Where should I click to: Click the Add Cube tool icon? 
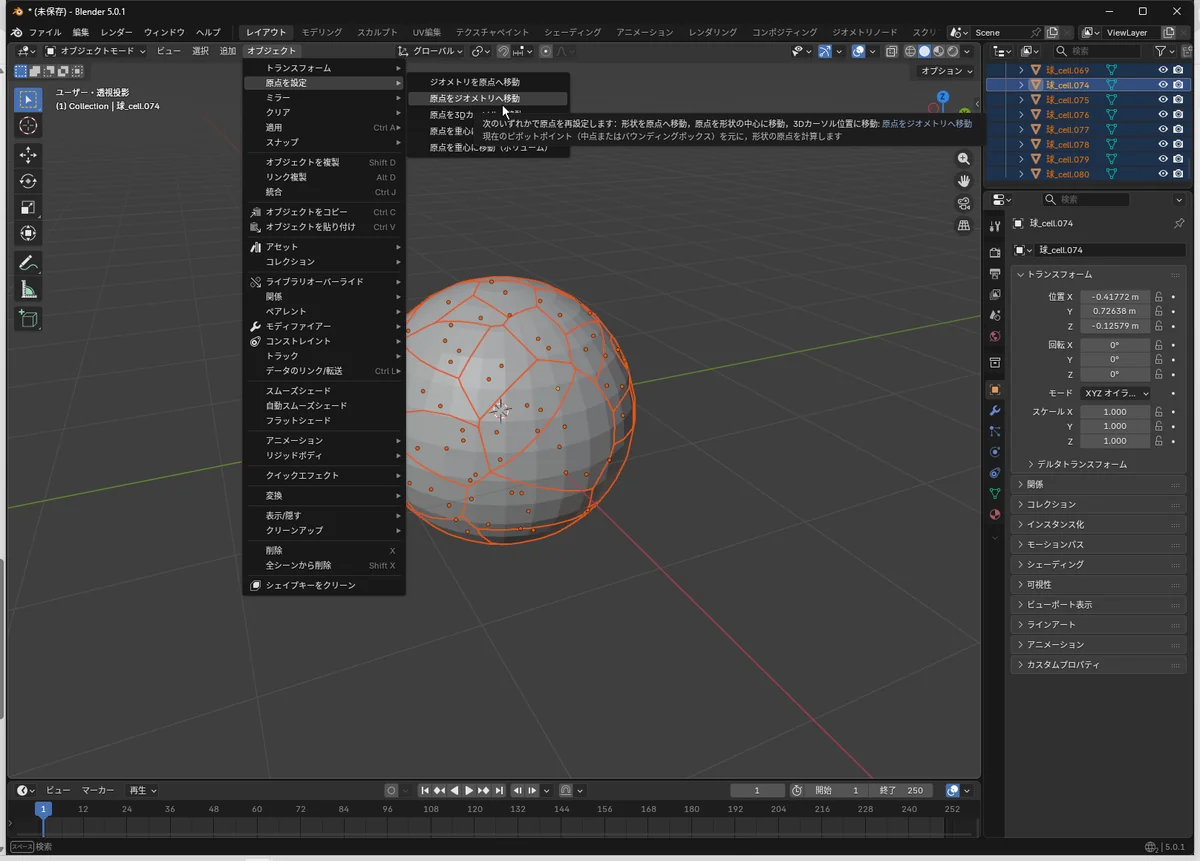[x=28, y=318]
